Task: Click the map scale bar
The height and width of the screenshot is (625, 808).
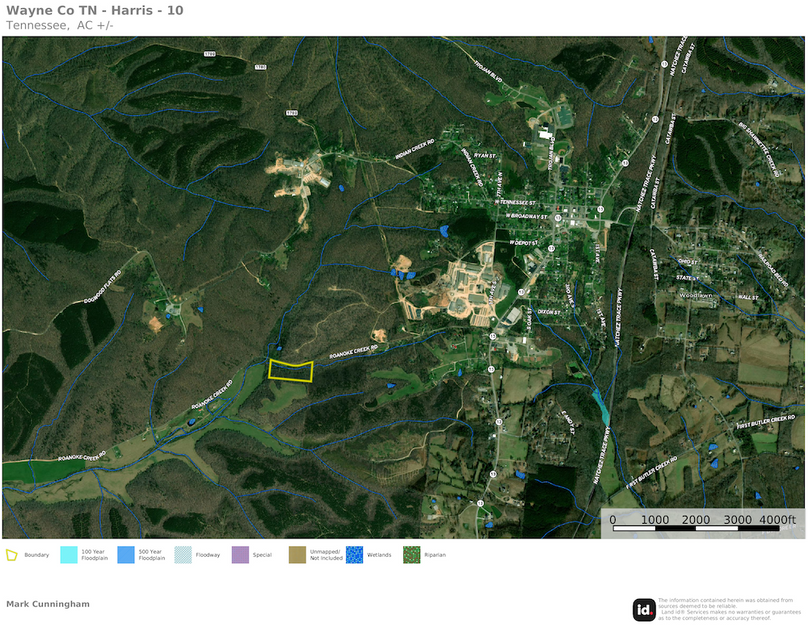Action: [x=703, y=519]
